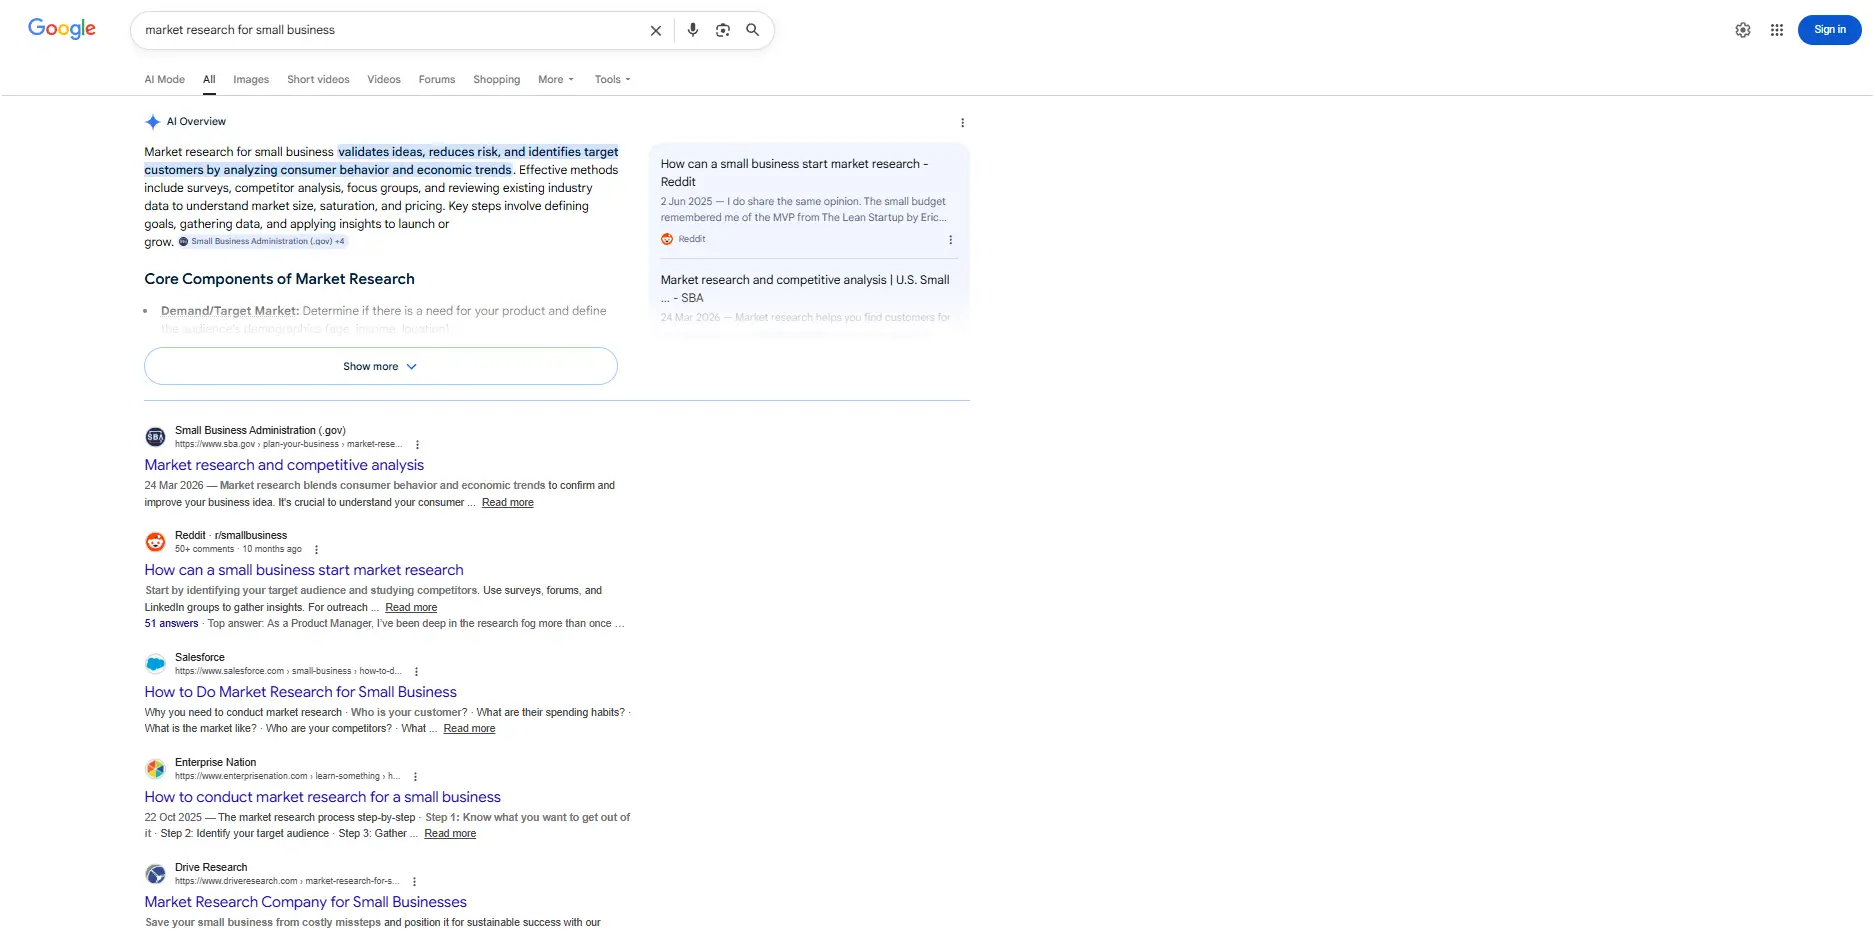Switch to Shopping tab
The height and width of the screenshot is (931, 1875).
tap(497, 80)
